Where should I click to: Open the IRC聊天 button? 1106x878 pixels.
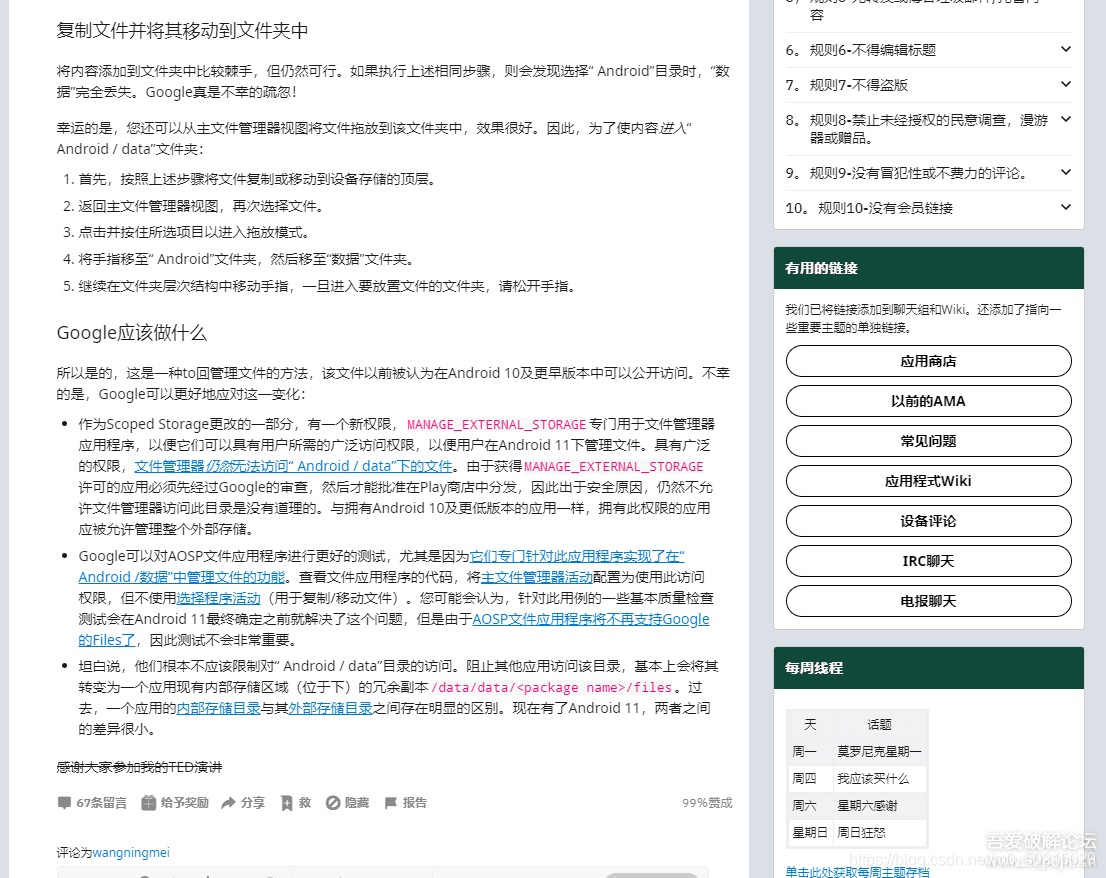pyautogui.click(x=928, y=561)
